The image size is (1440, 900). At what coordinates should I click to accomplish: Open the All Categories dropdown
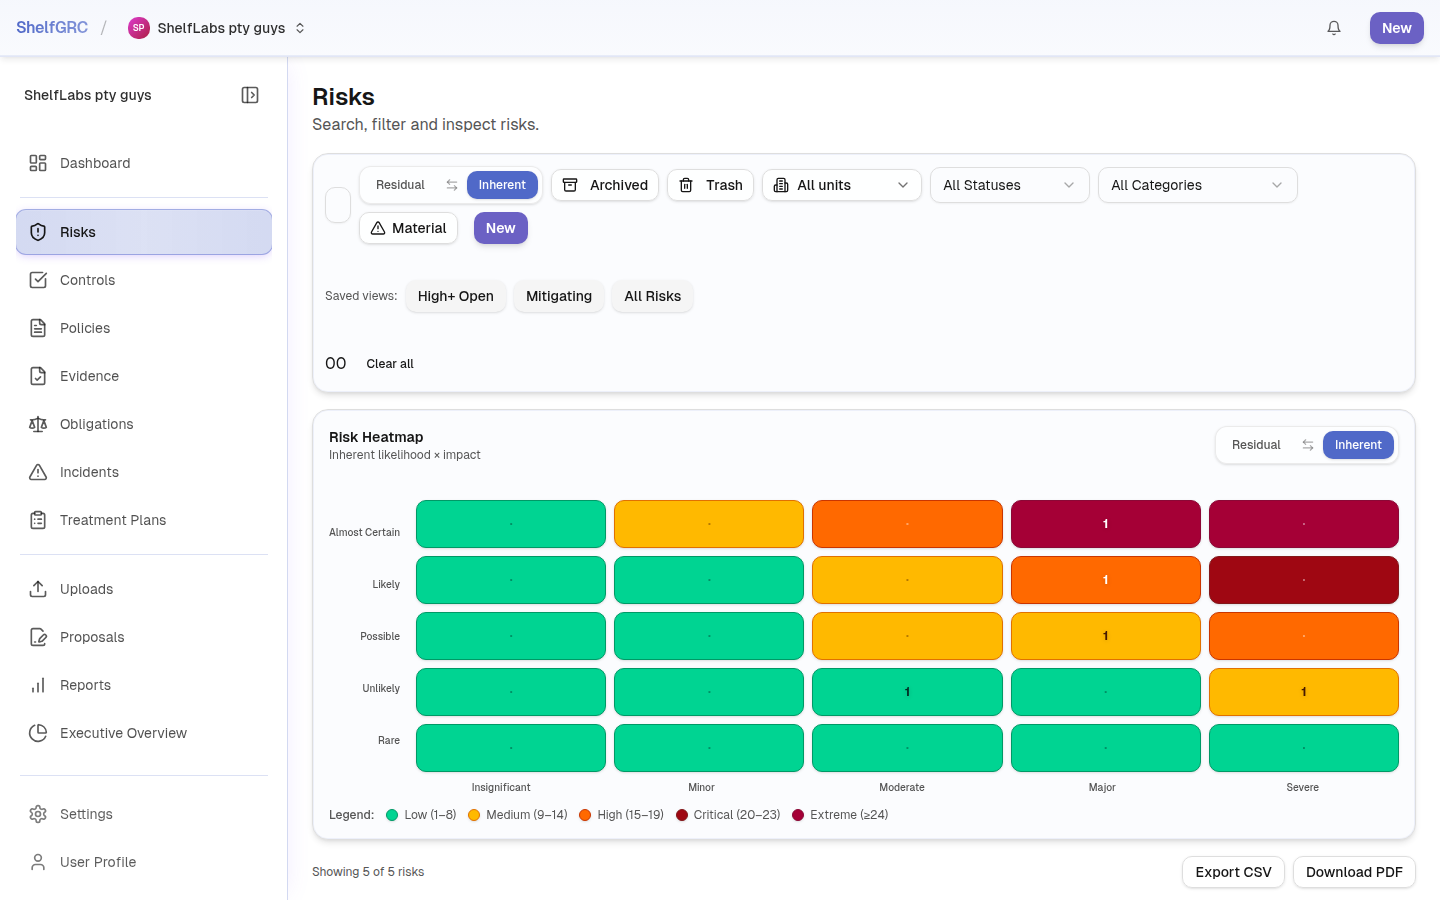(1198, 185)
